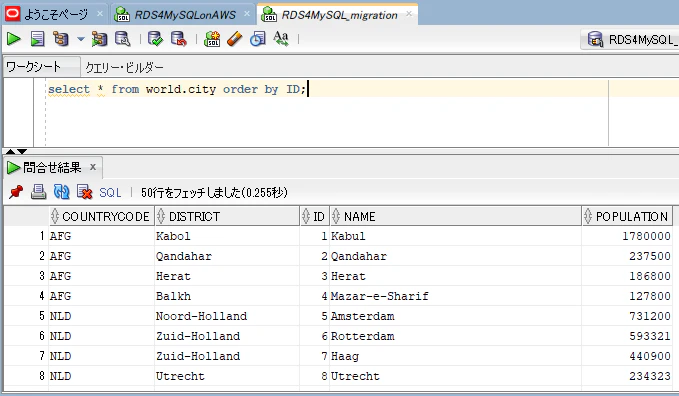Click the refresh icon in results toolbar

[61, 192]
